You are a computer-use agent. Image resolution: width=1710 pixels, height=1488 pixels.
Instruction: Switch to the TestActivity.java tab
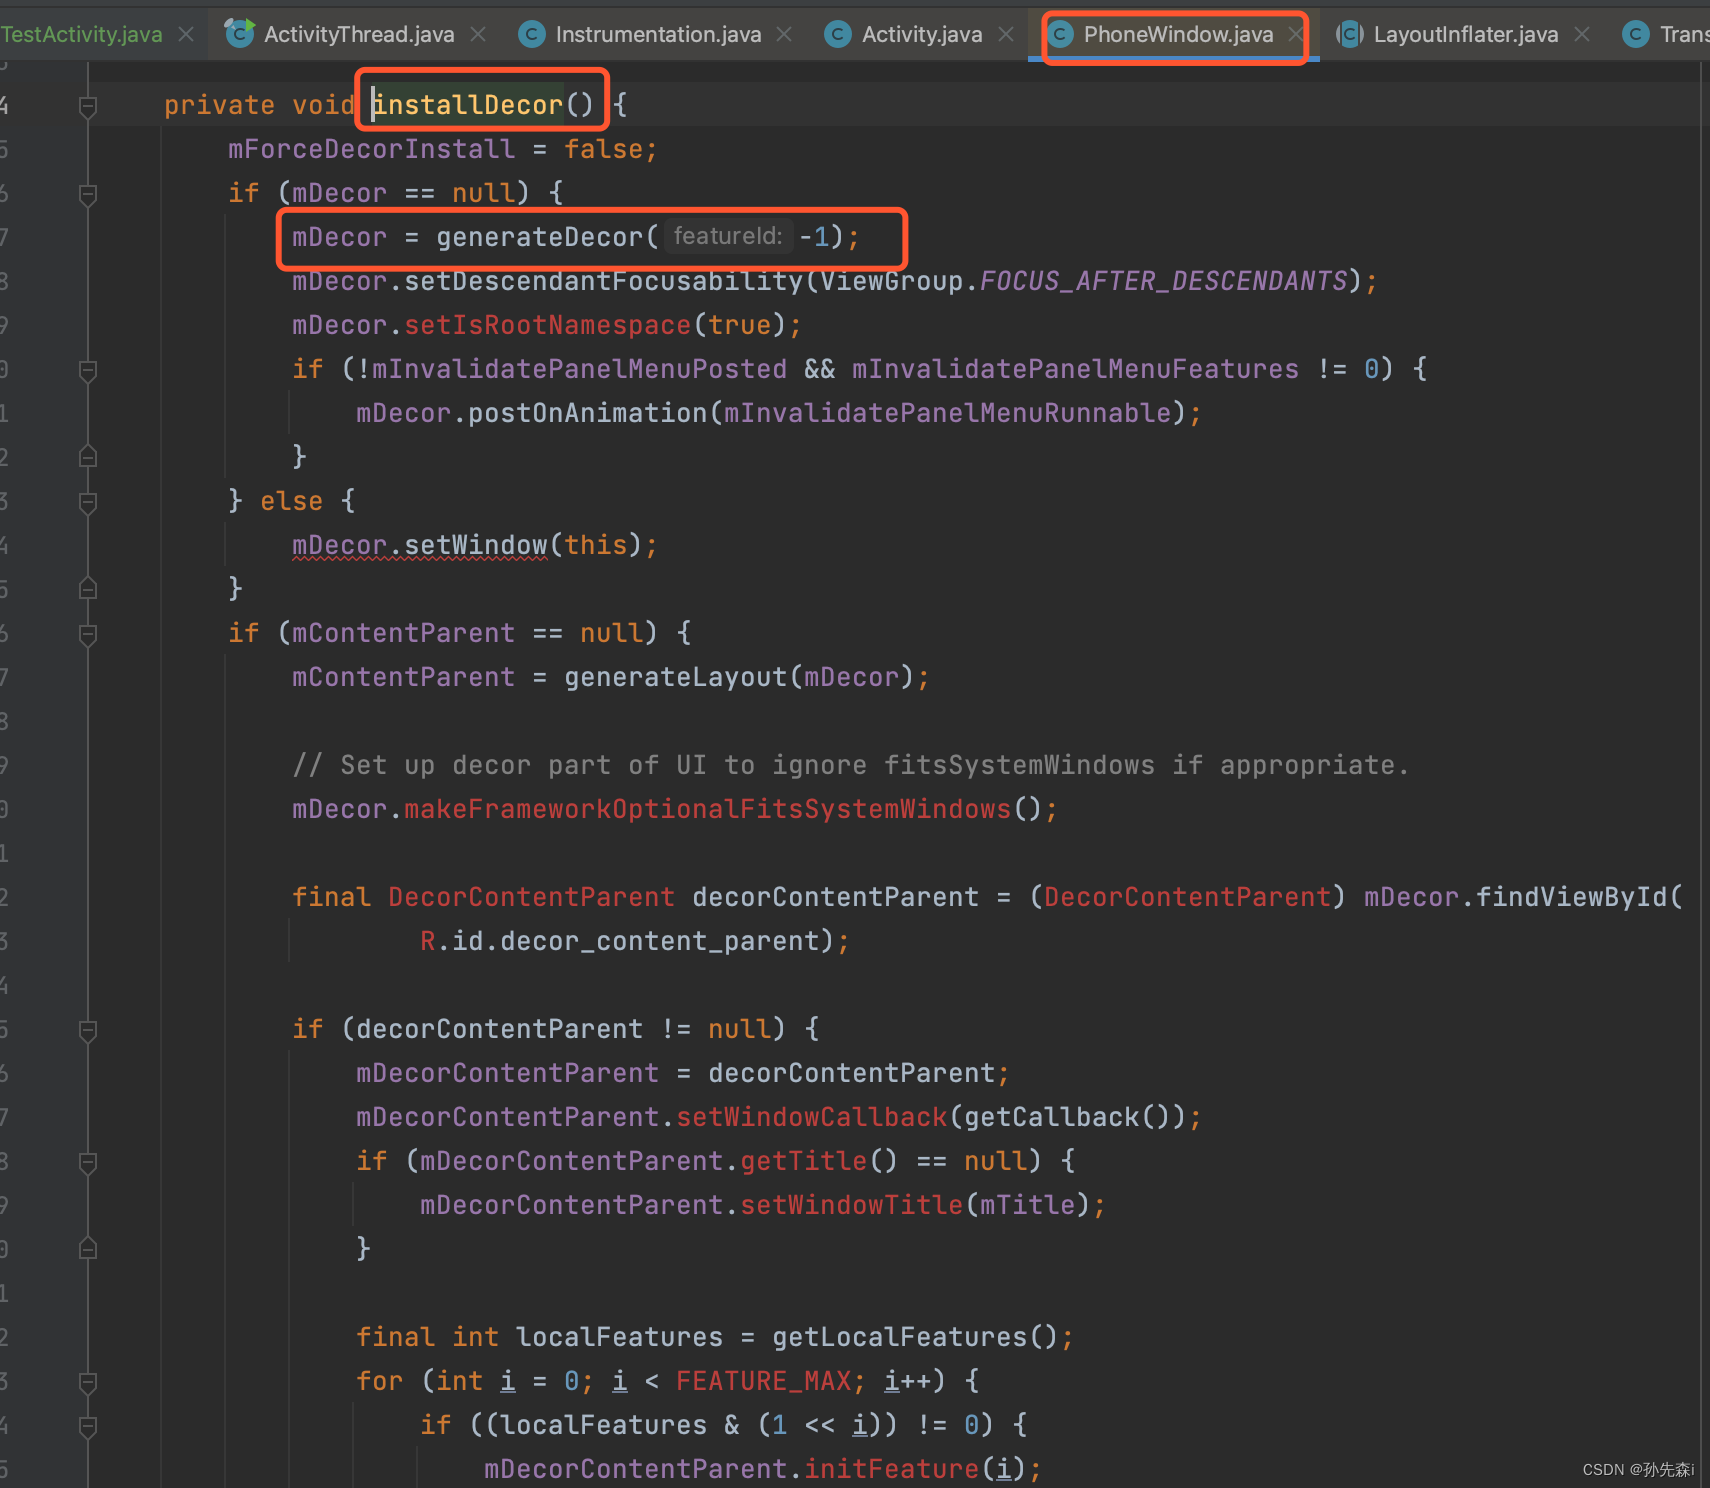(81, 34)
